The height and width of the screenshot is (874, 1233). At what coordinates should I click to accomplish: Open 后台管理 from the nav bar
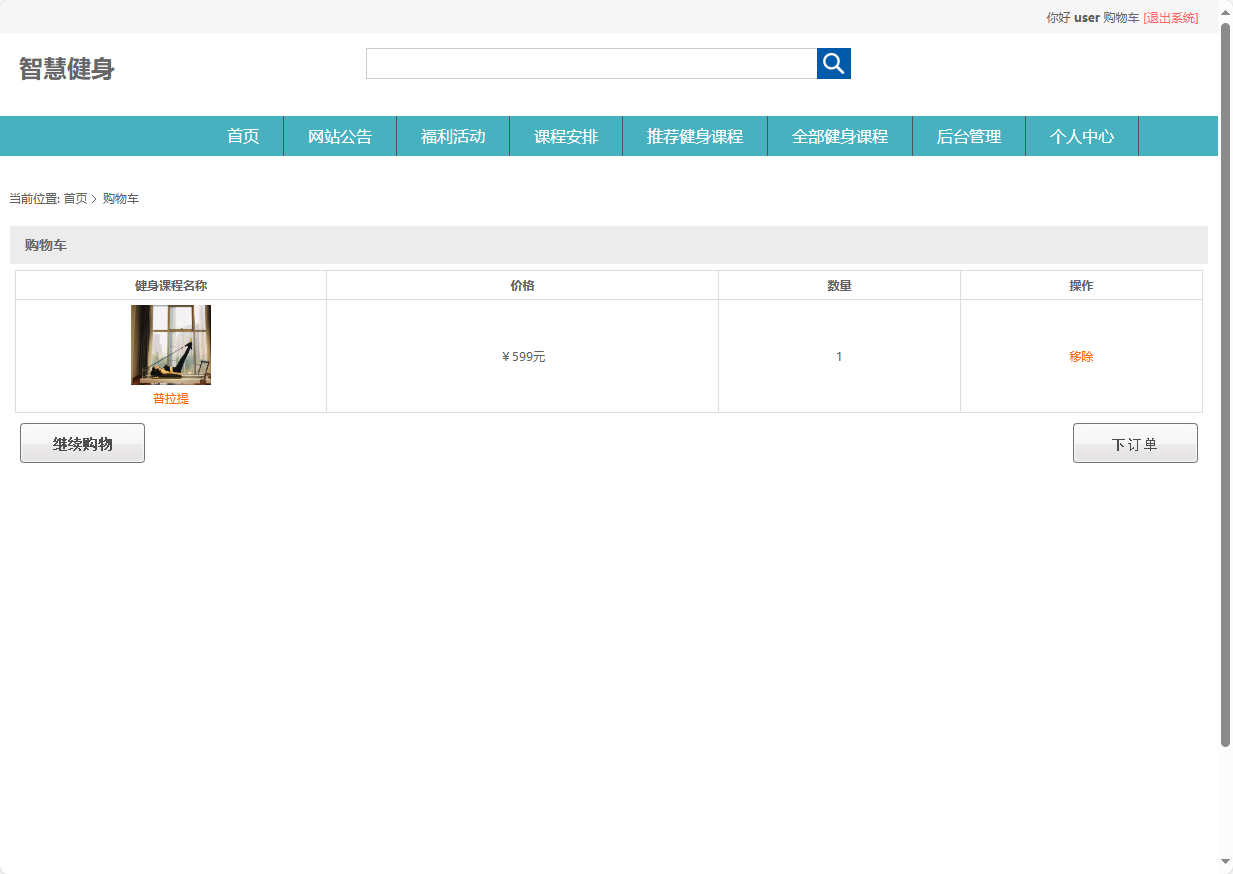coord(969,137)
